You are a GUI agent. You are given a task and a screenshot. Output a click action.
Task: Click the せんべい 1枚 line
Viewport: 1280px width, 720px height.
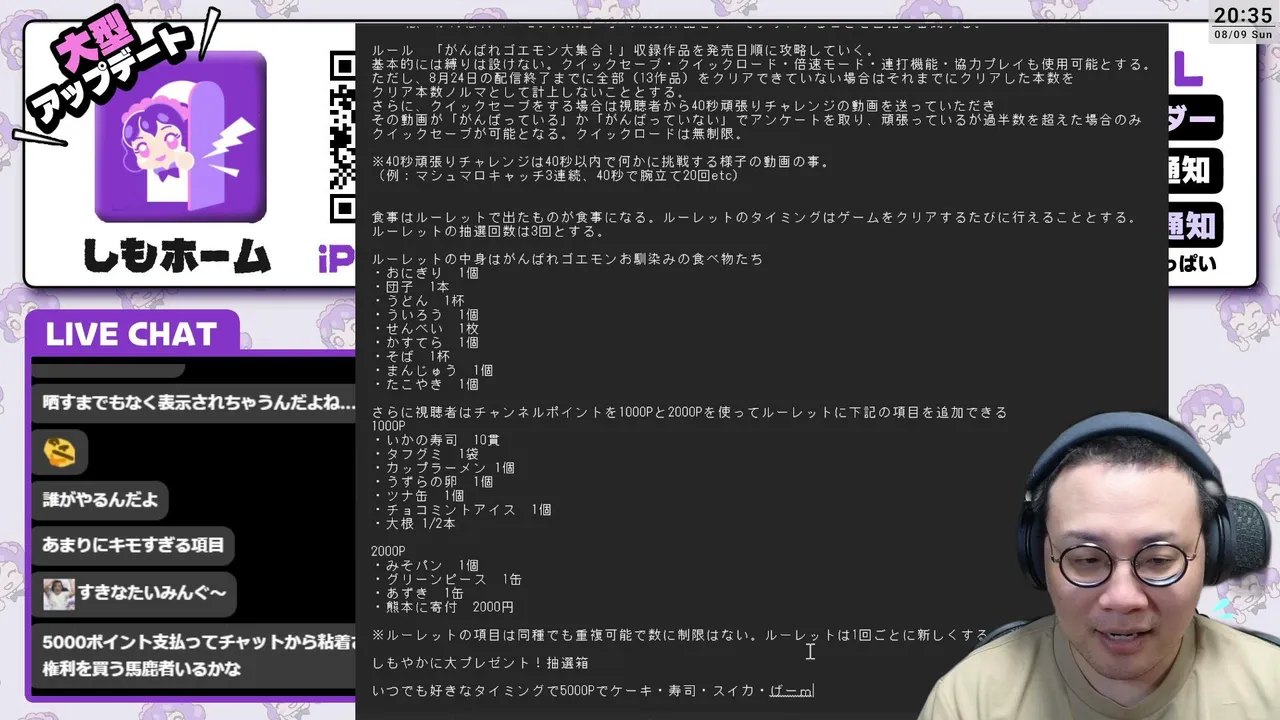(x=425, y=330)
